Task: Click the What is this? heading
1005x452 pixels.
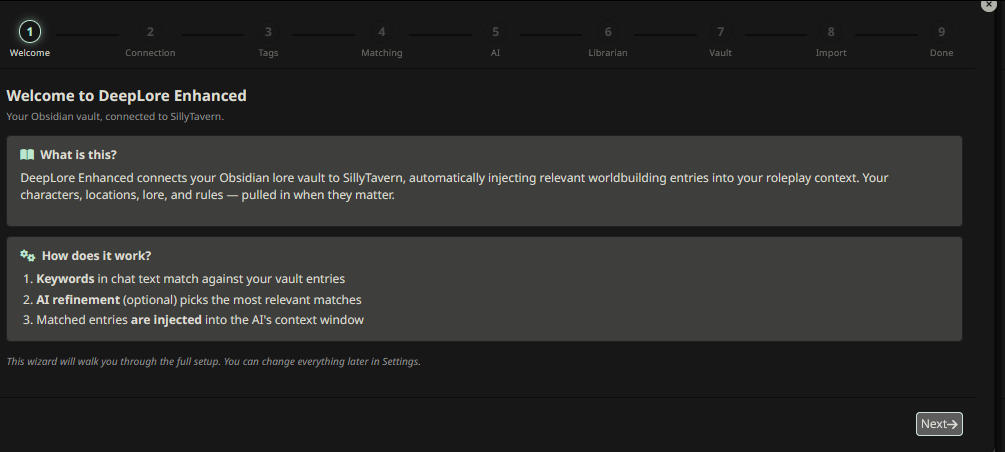Action: click(x=78, y=155)
